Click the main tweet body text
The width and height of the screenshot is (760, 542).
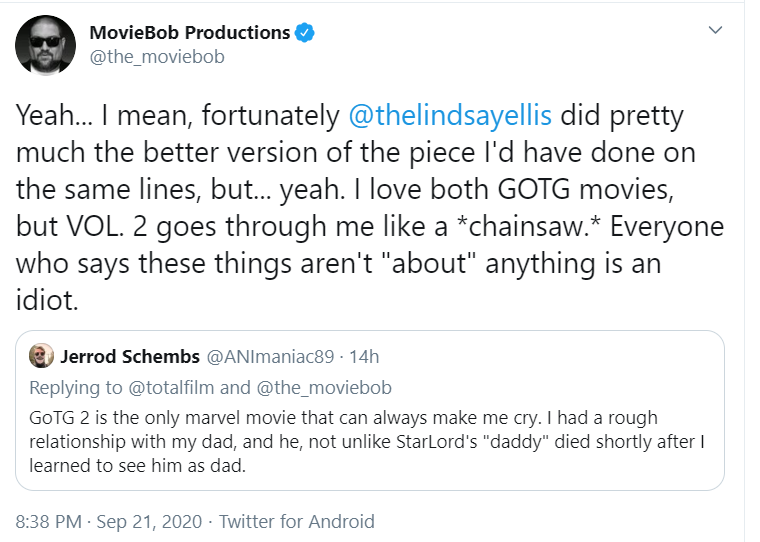point(370,207)
